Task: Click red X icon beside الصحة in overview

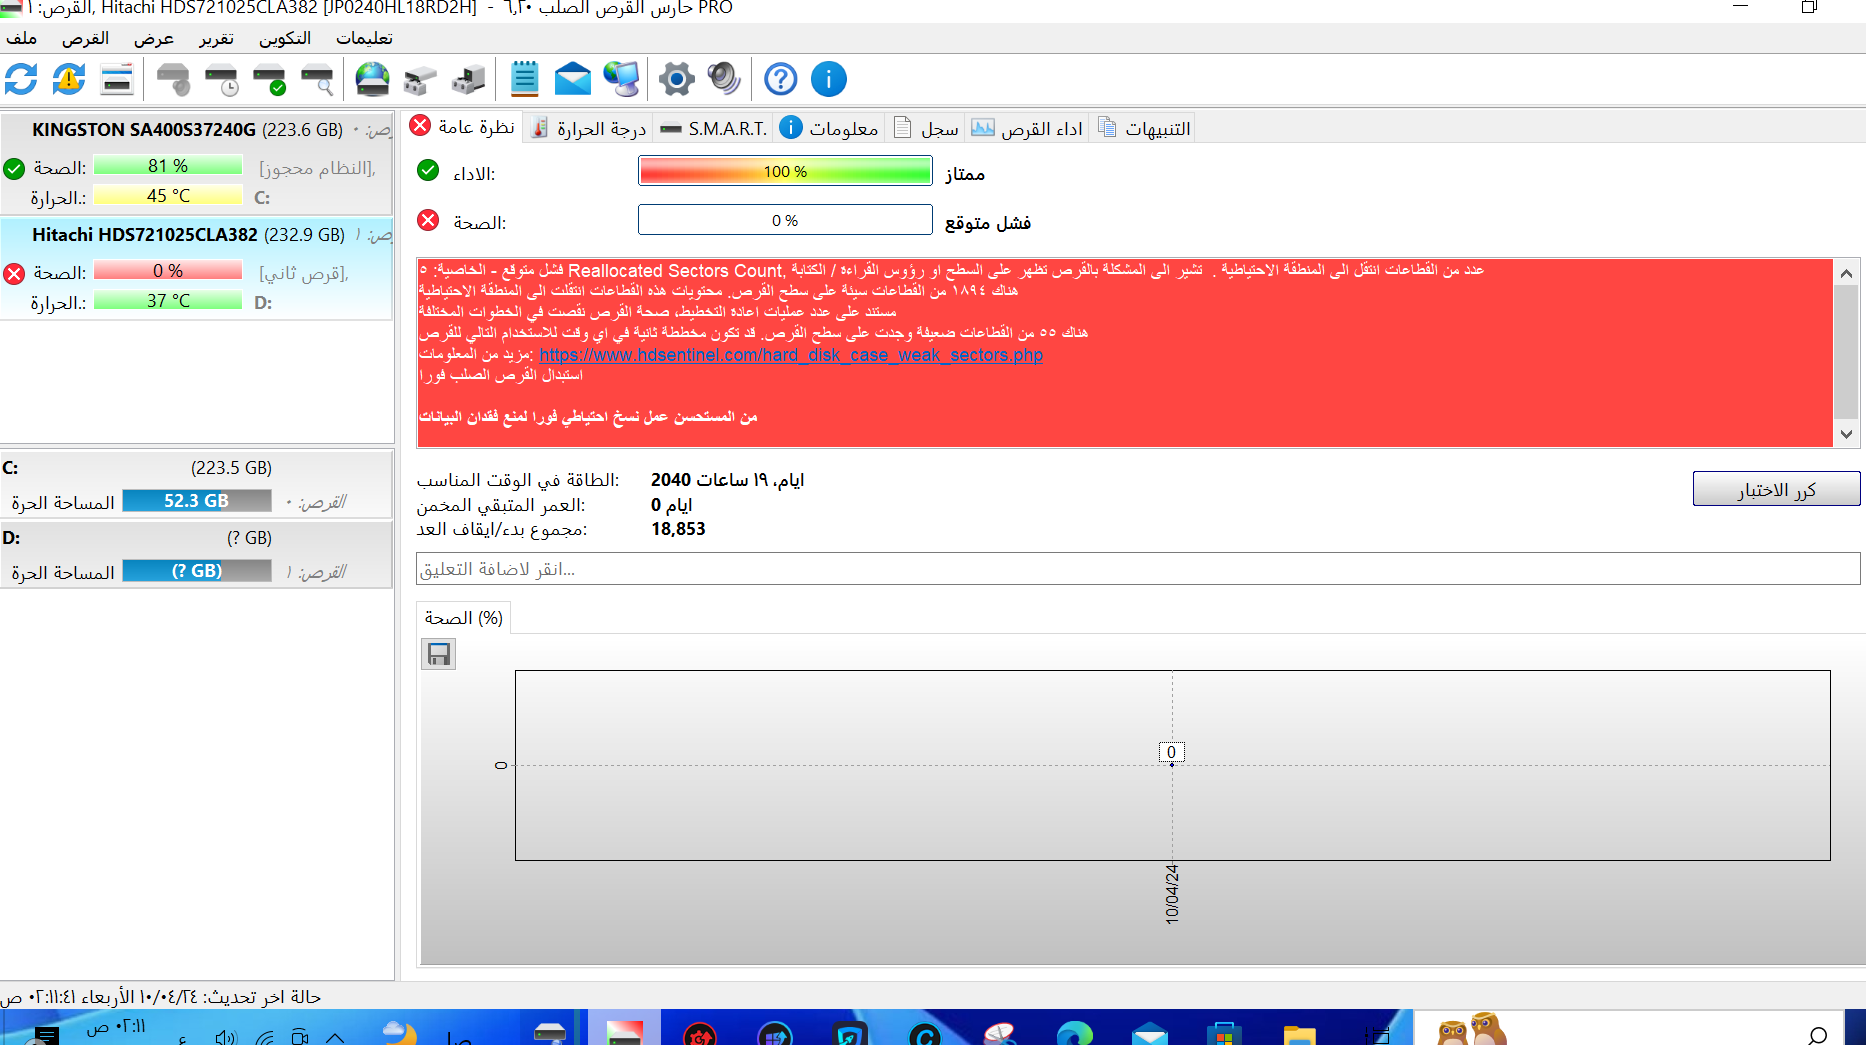Action: (428, 220)
